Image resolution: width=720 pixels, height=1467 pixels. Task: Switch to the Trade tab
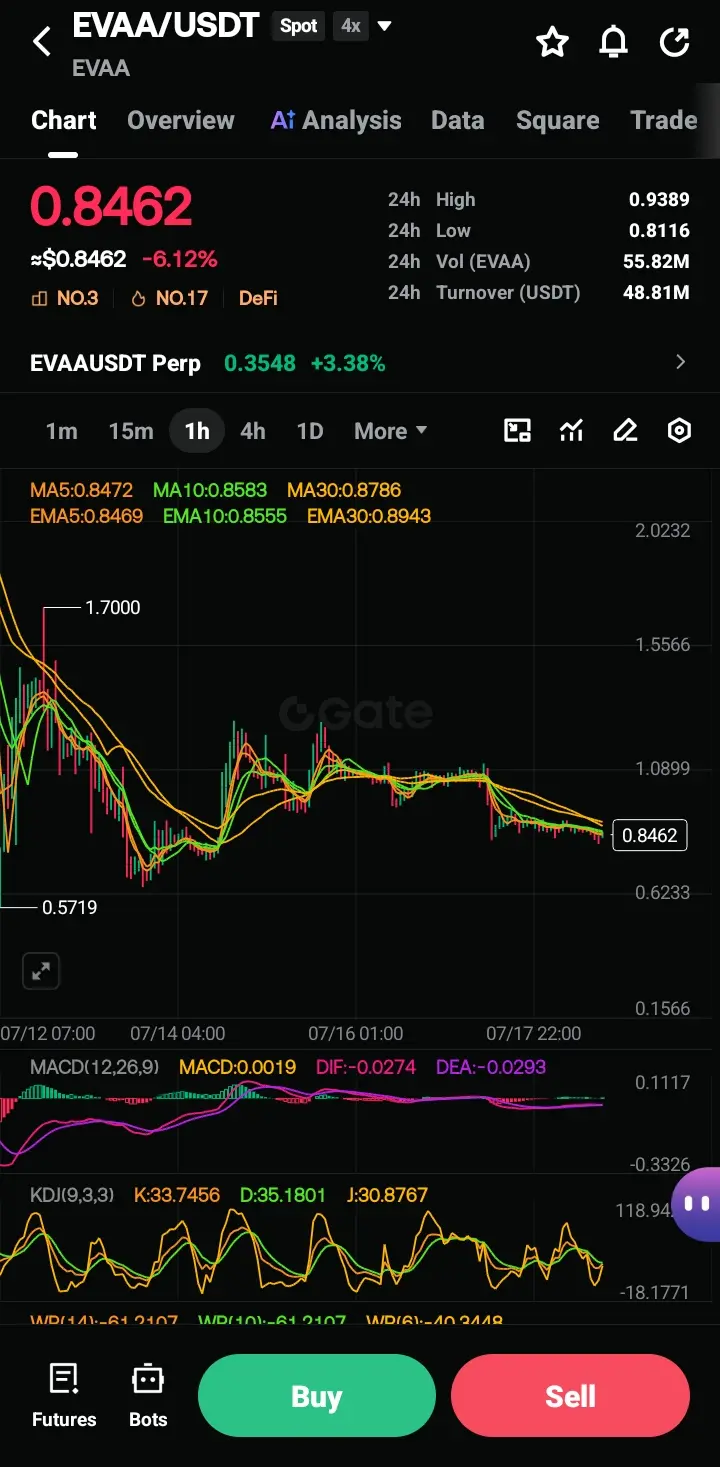click(664, 121)
